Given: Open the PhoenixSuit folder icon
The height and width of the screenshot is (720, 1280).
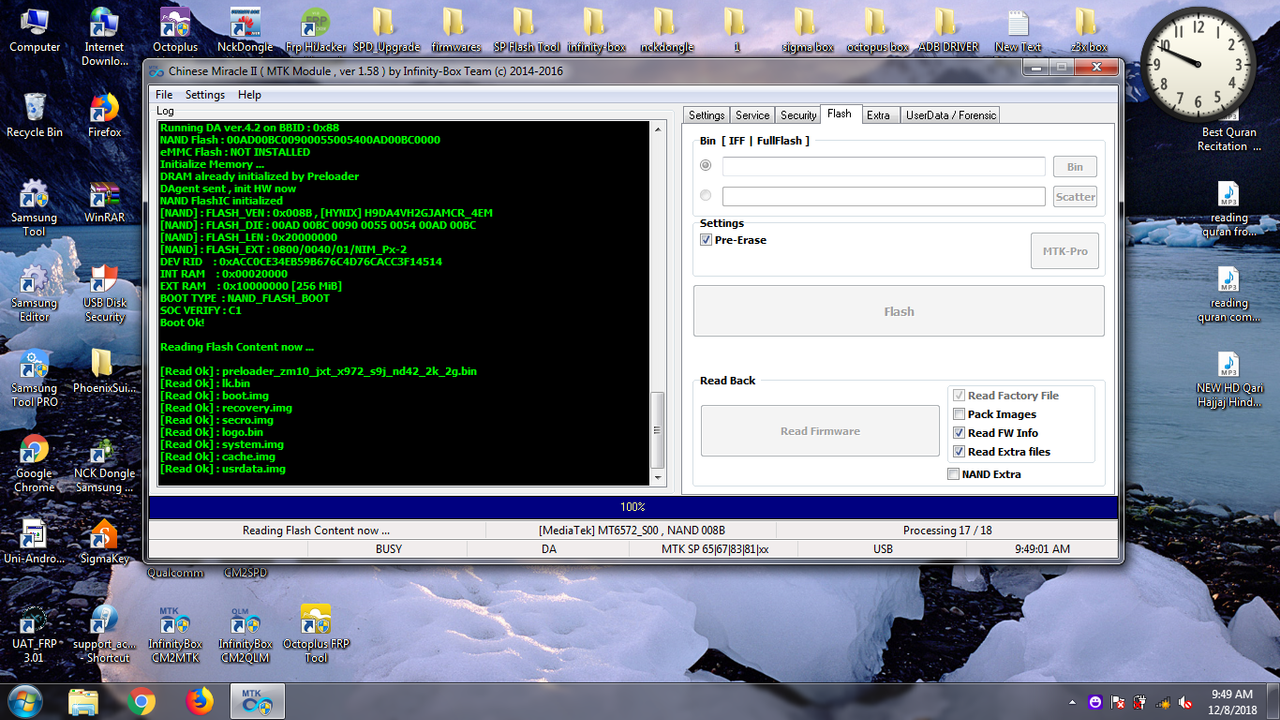Looking at the screenshot, I should [x=104, y=370].
